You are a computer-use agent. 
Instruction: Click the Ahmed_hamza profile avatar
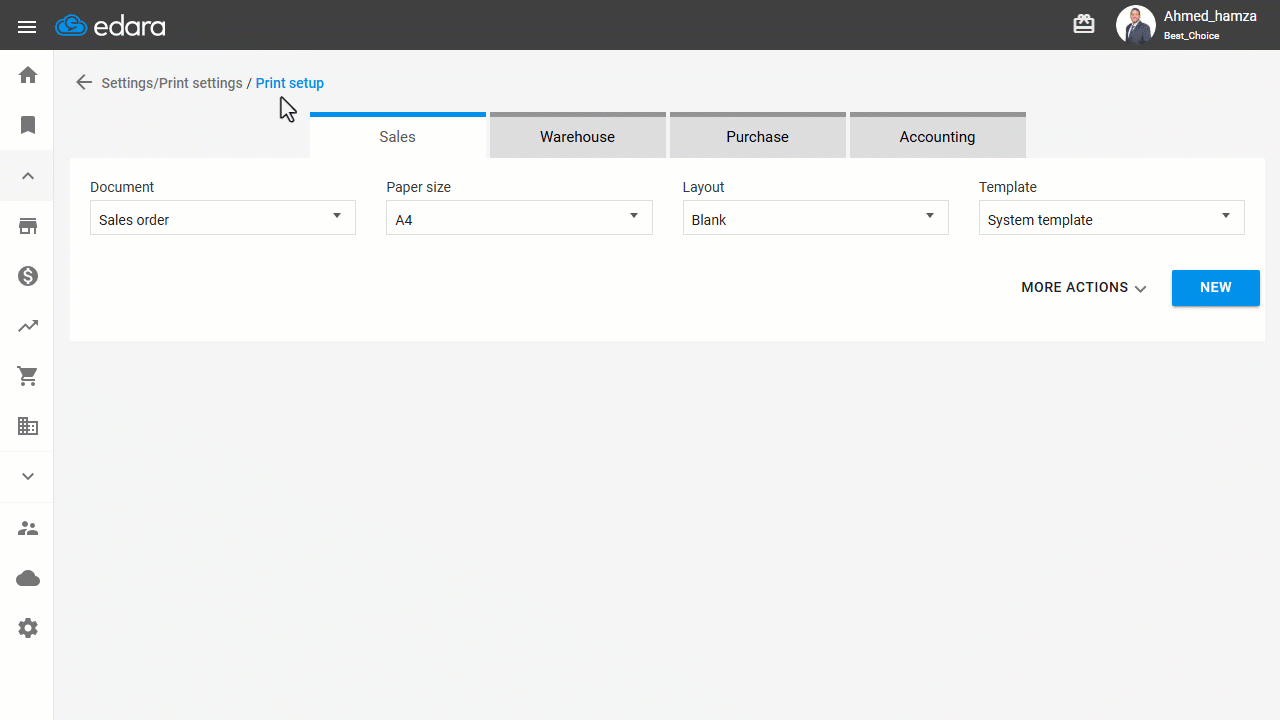1136,25
